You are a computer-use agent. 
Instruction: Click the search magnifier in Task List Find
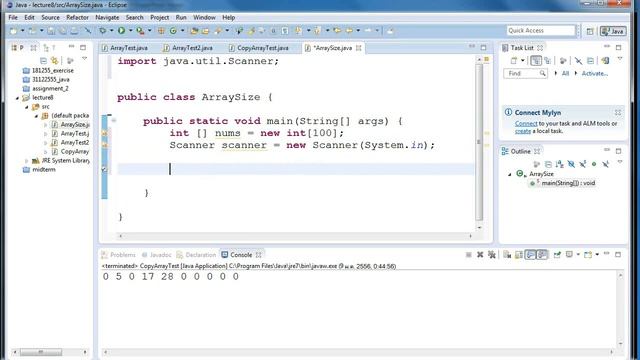click(542, 73)
